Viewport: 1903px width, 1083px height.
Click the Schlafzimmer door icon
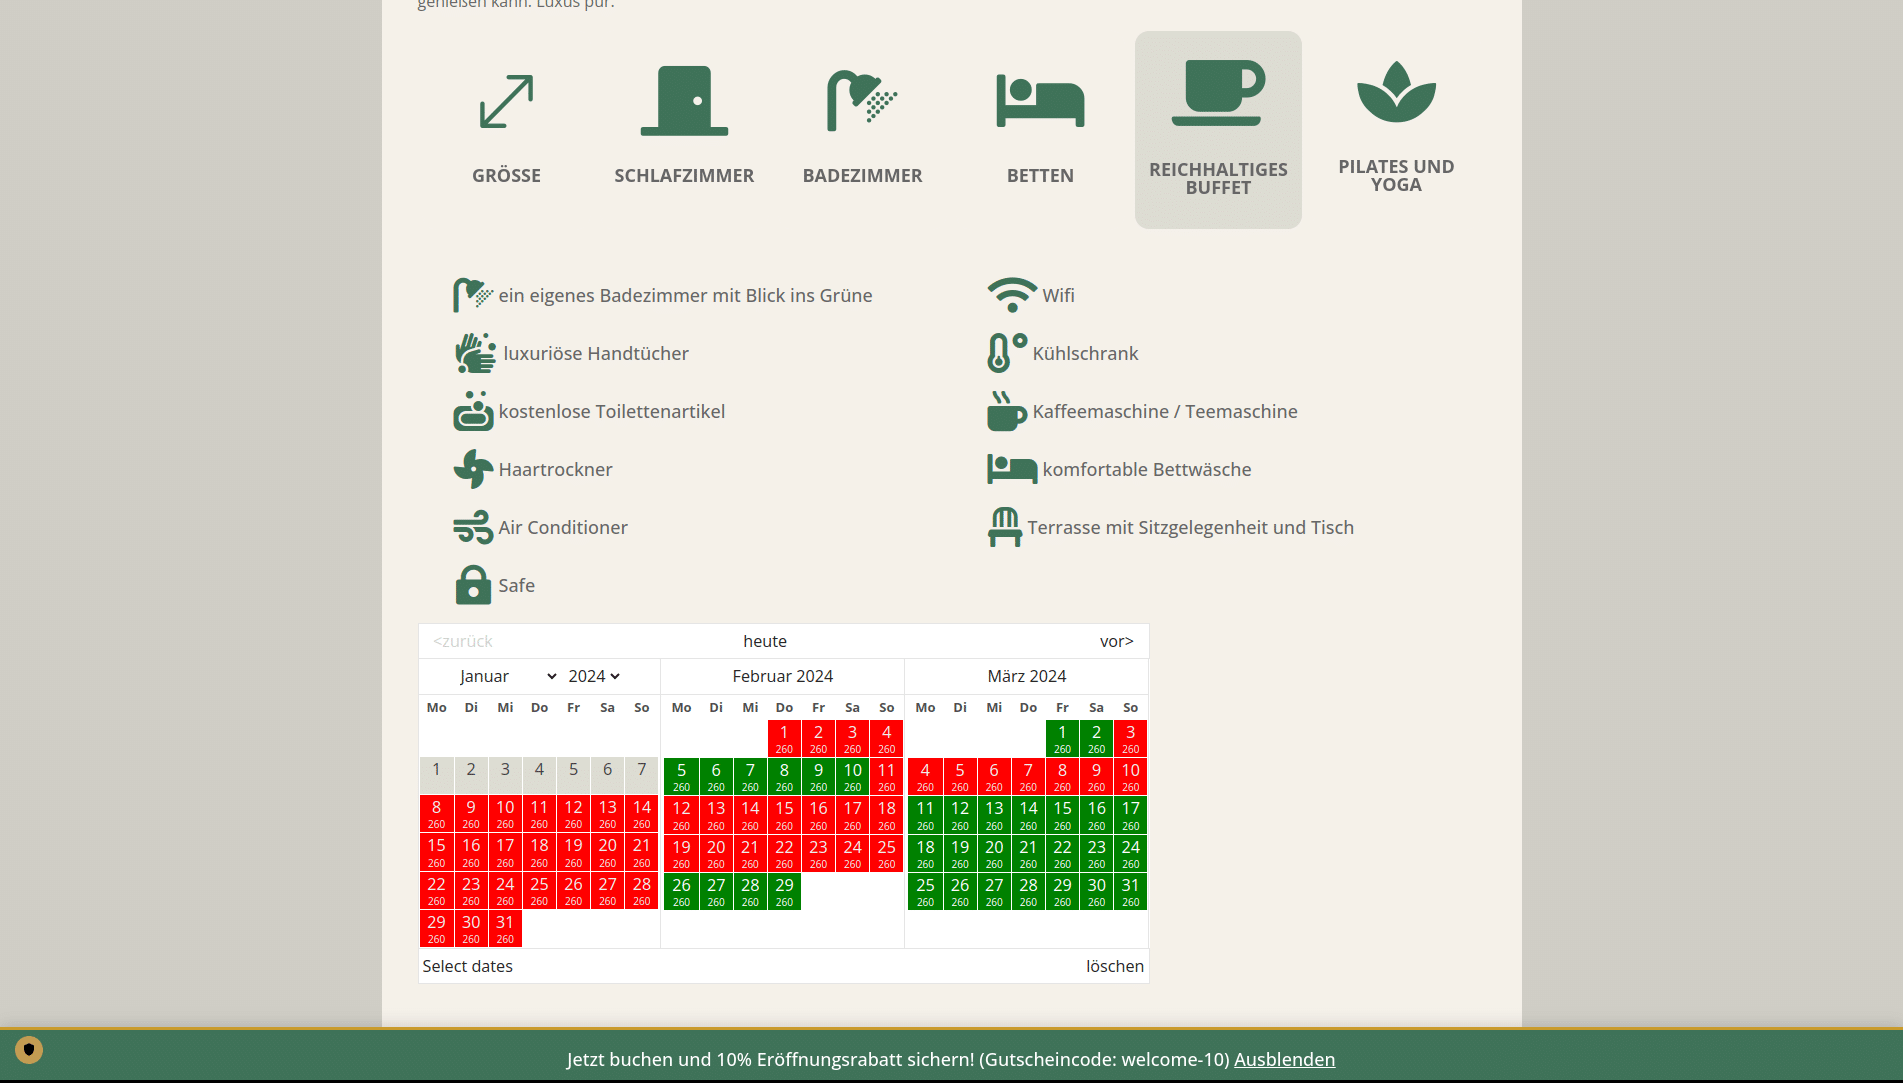[684, 101]
